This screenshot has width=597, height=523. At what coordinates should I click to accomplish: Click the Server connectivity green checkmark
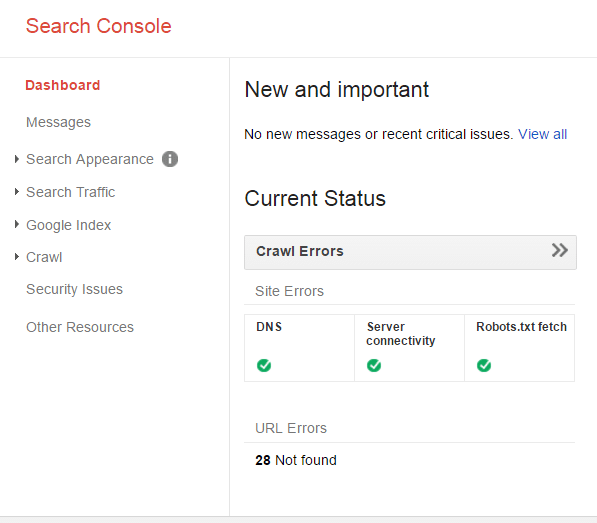374,365
